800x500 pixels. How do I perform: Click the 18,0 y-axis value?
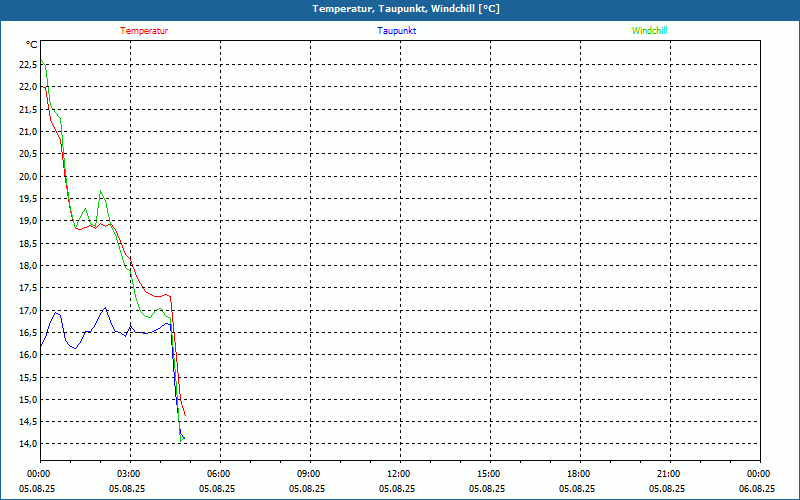point(28,265)
